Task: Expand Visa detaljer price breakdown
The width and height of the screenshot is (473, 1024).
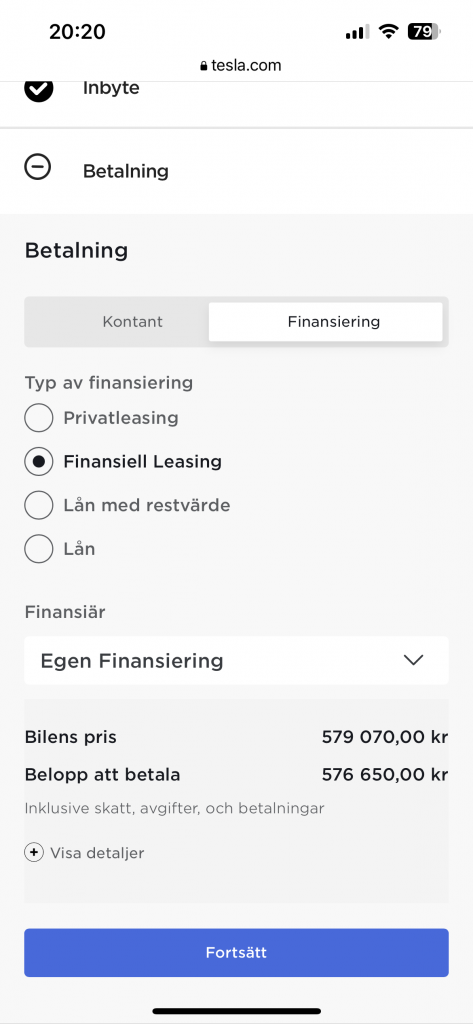Action: (97, 853)
